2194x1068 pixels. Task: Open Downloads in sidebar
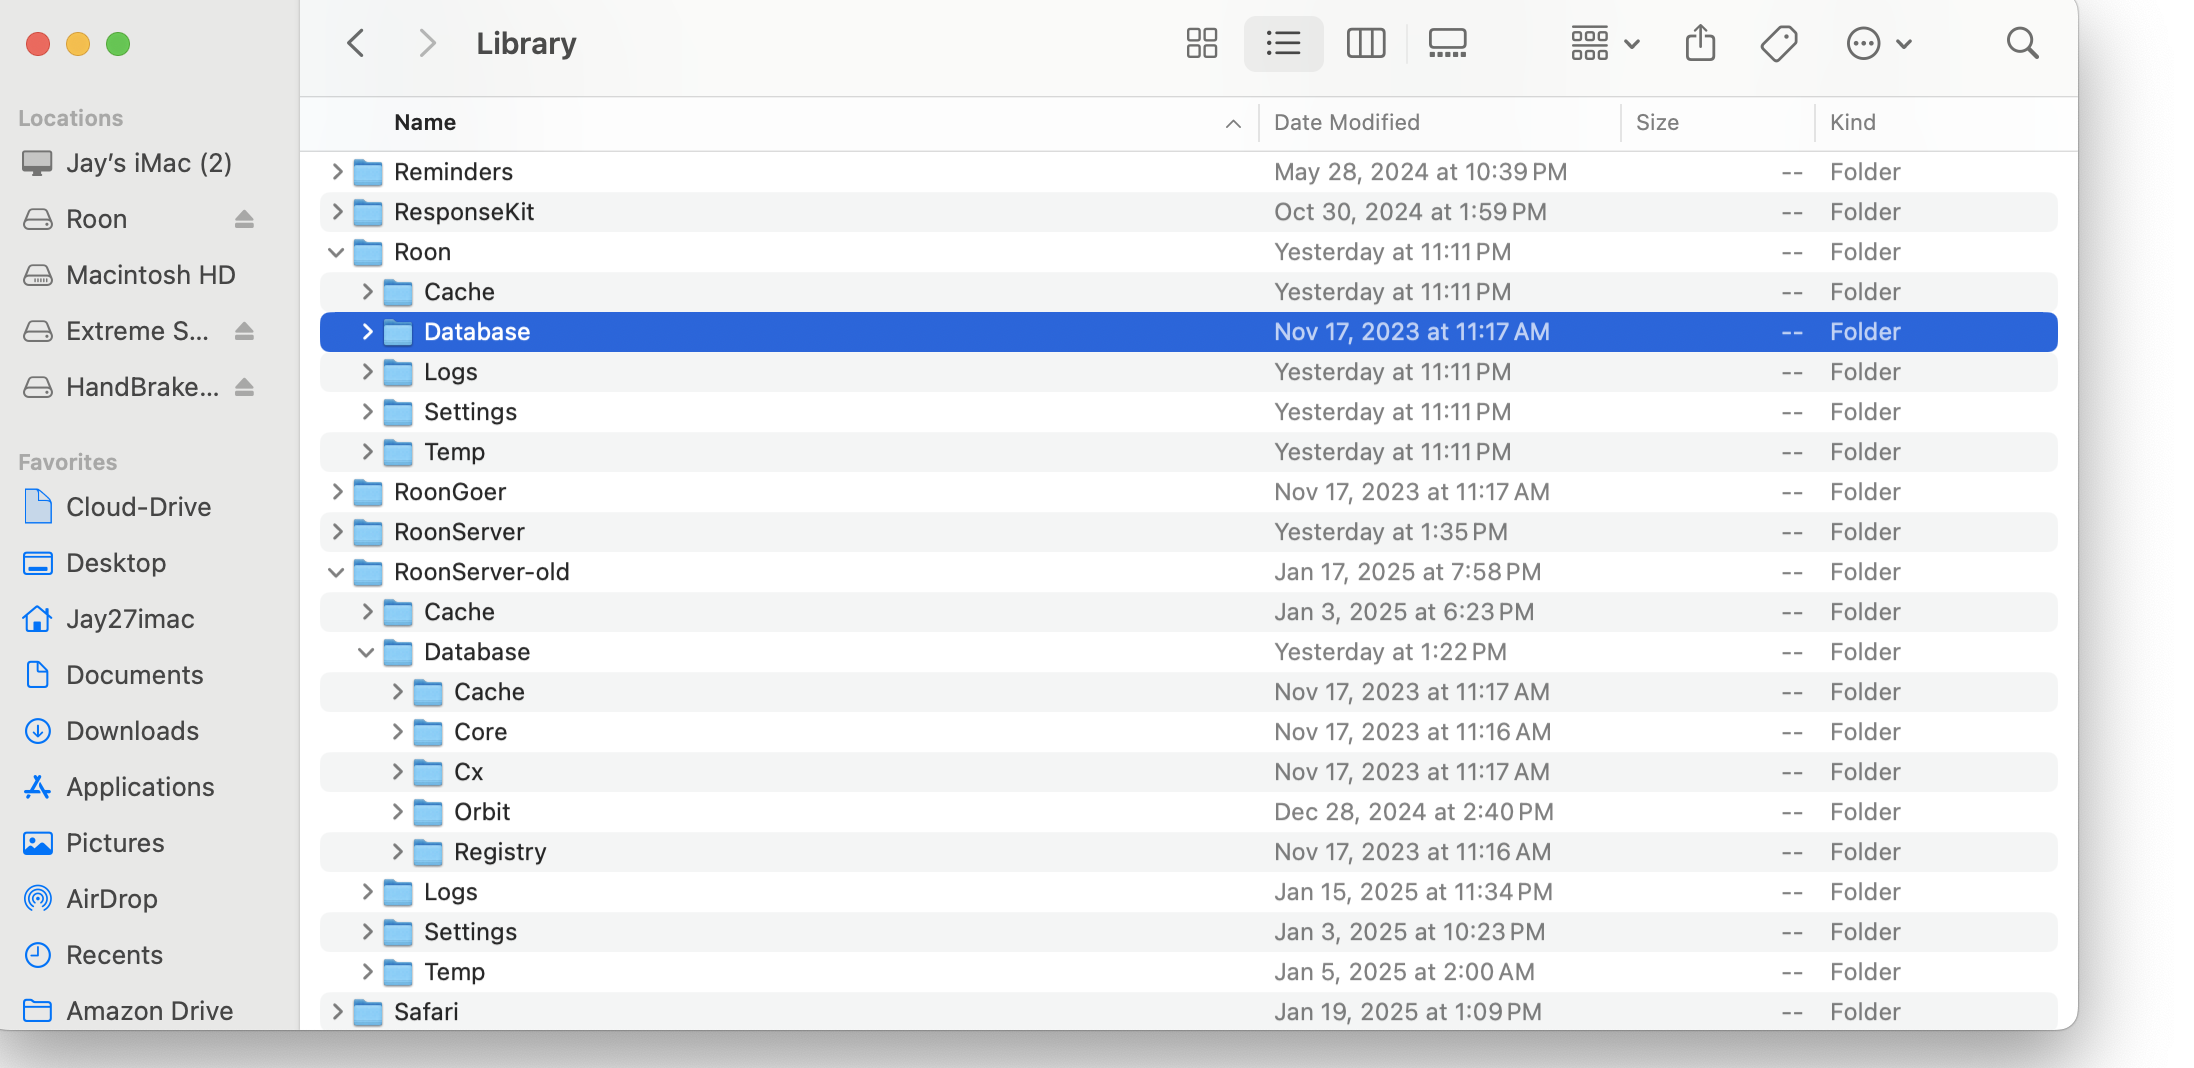tap(112, 731)
